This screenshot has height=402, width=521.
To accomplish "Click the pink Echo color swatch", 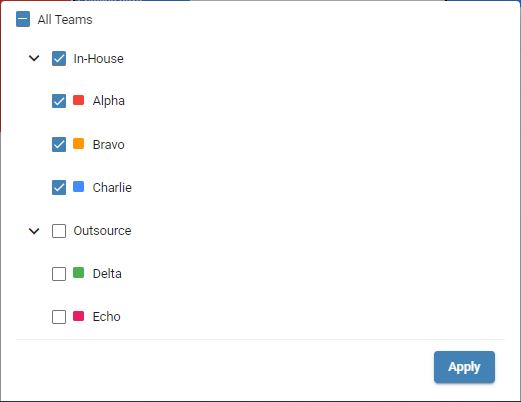I will [79, 316].
